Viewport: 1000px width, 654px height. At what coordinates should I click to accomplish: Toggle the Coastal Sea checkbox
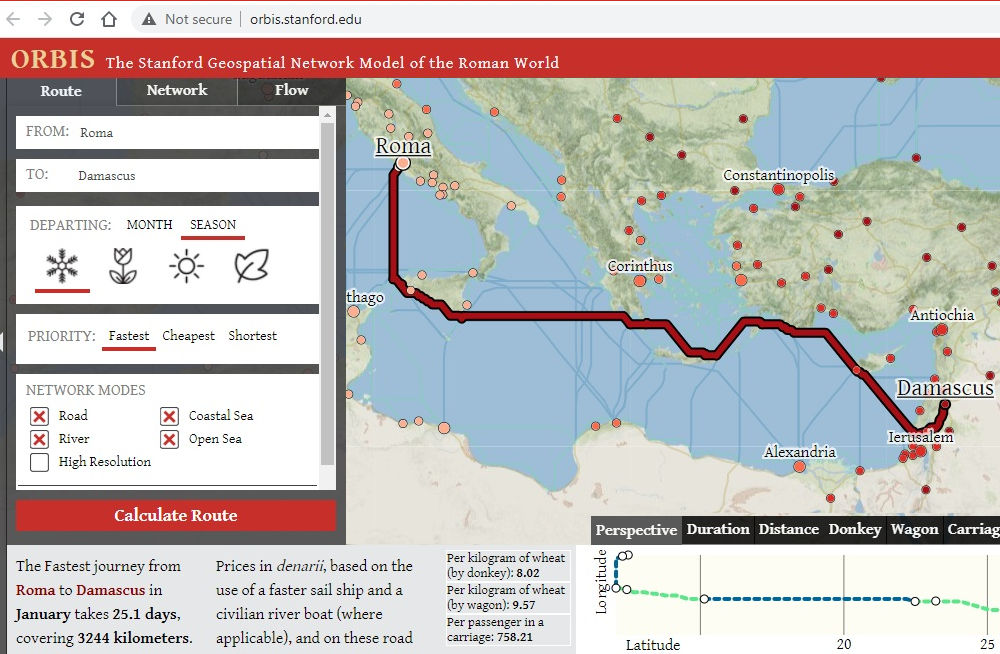170,417
